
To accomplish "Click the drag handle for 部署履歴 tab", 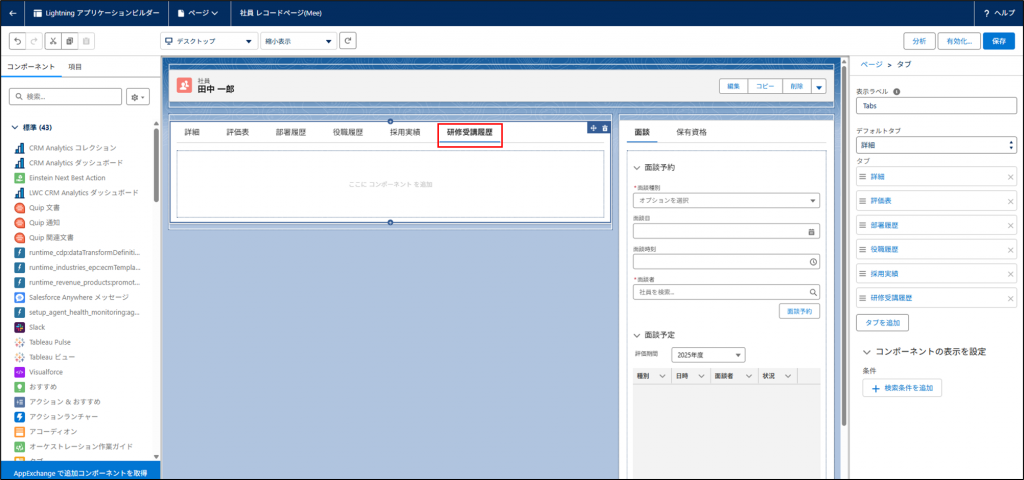I will pos(863,225).
